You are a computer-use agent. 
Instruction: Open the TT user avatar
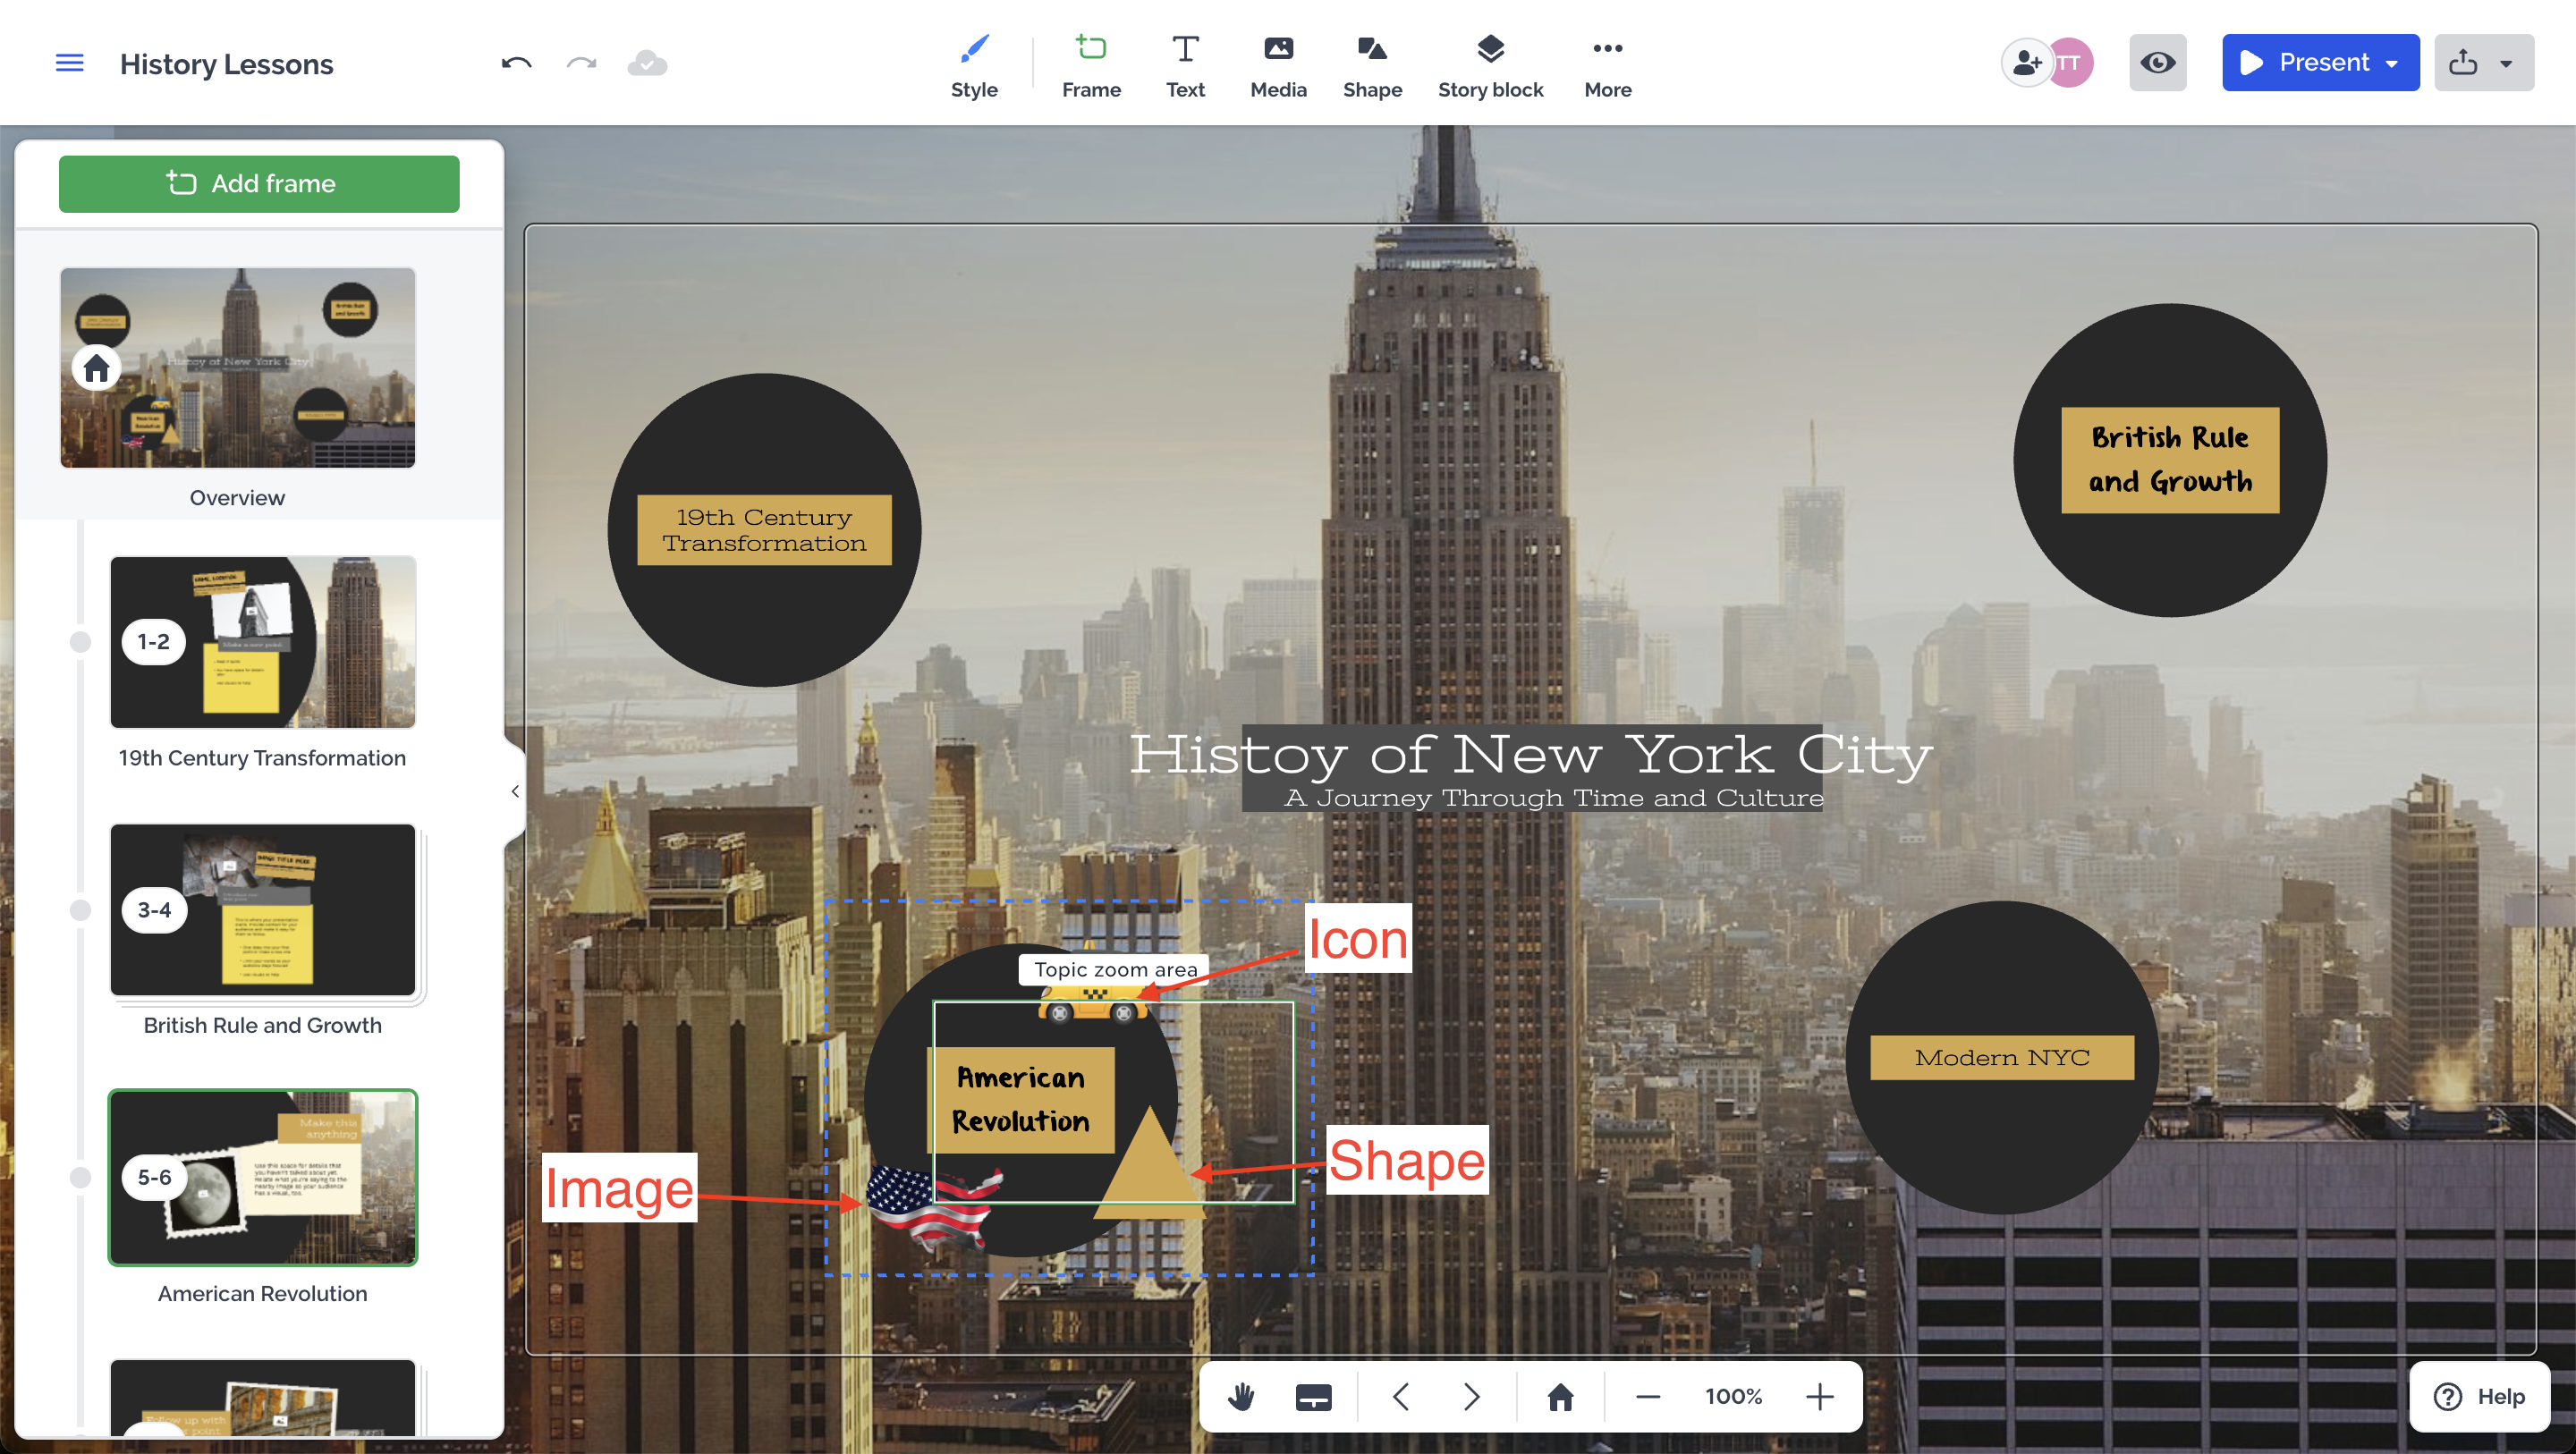[x=2070, y=63]
